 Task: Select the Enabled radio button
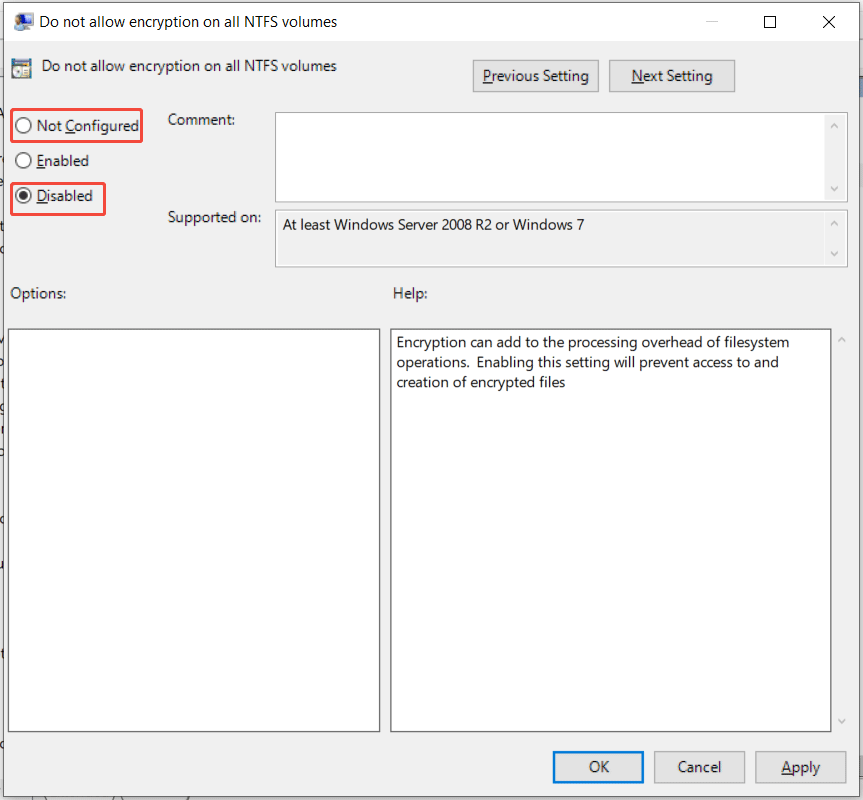[23, 160]
